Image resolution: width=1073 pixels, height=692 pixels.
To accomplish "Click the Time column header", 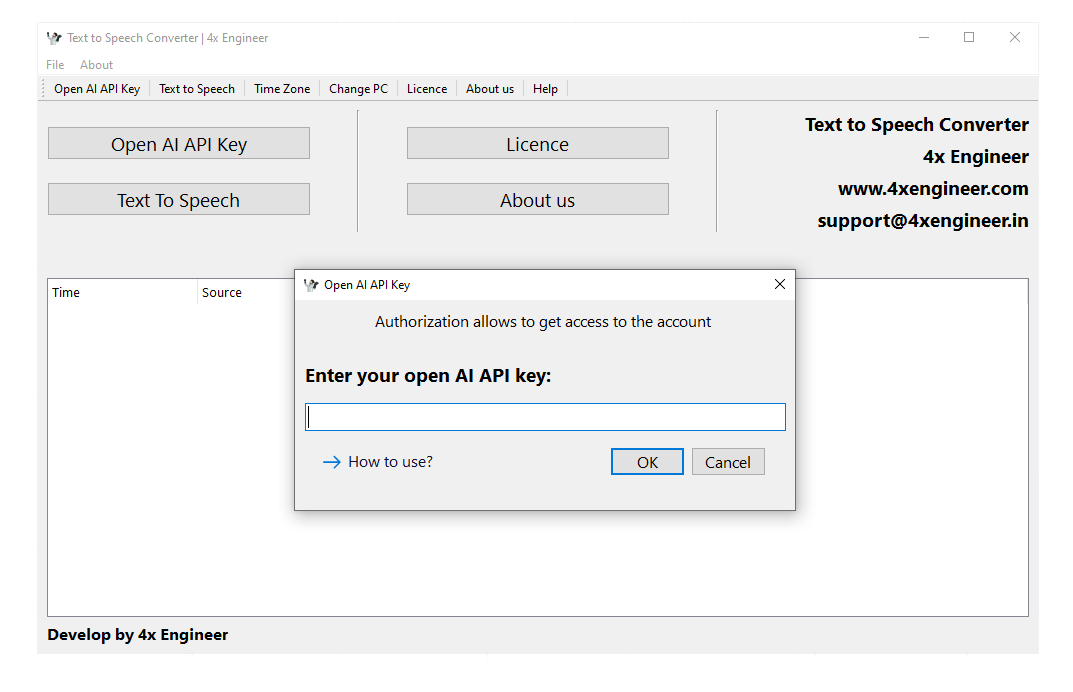I will 122,292.
